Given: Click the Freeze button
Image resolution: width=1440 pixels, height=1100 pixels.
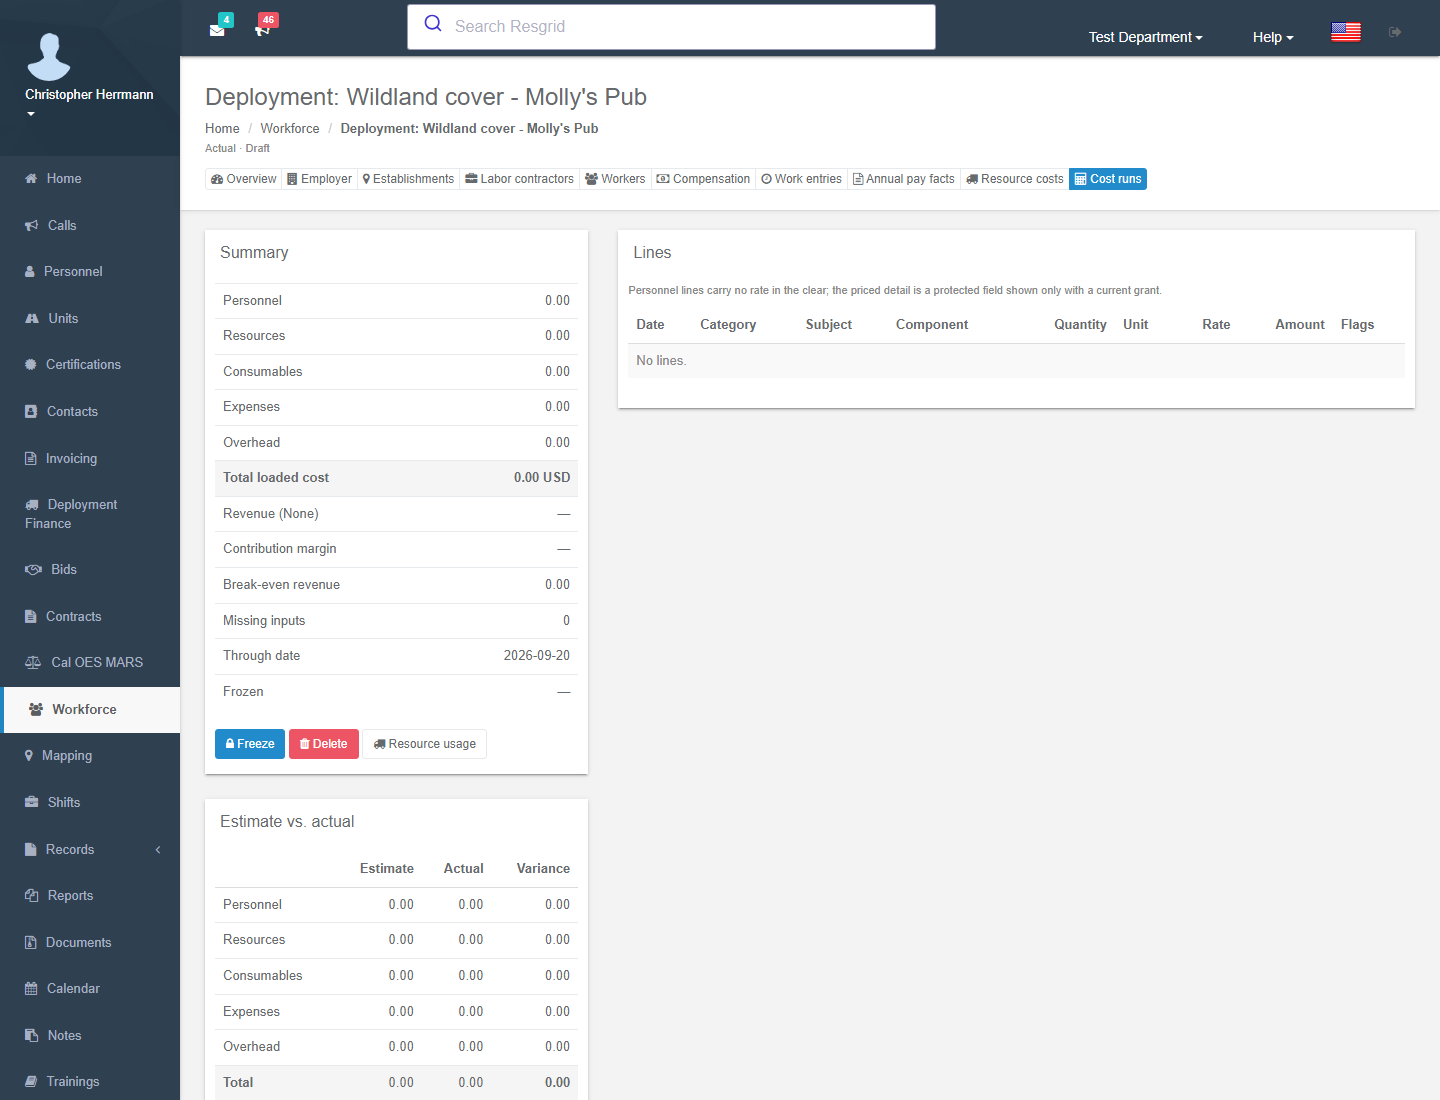Looking at the screenshot, I should coord(250,744).
